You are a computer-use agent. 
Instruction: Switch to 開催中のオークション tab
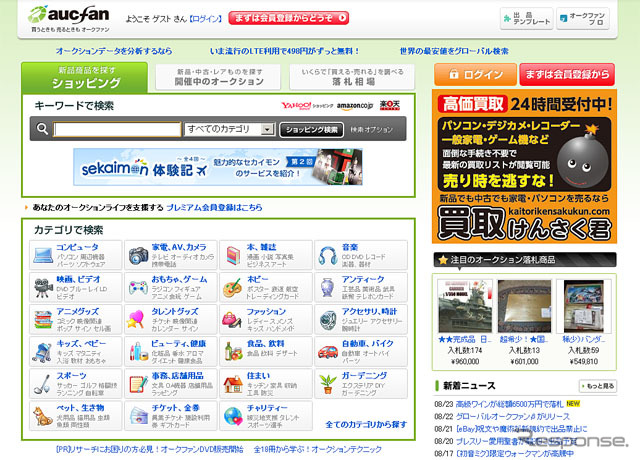point(218,77)
